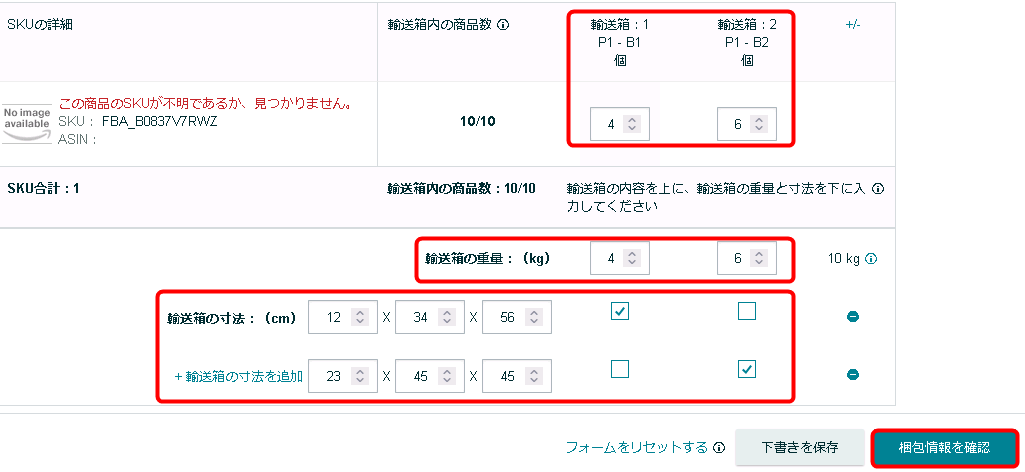Adjust quantity stepper for 輸送箱 1

point(632,125)
